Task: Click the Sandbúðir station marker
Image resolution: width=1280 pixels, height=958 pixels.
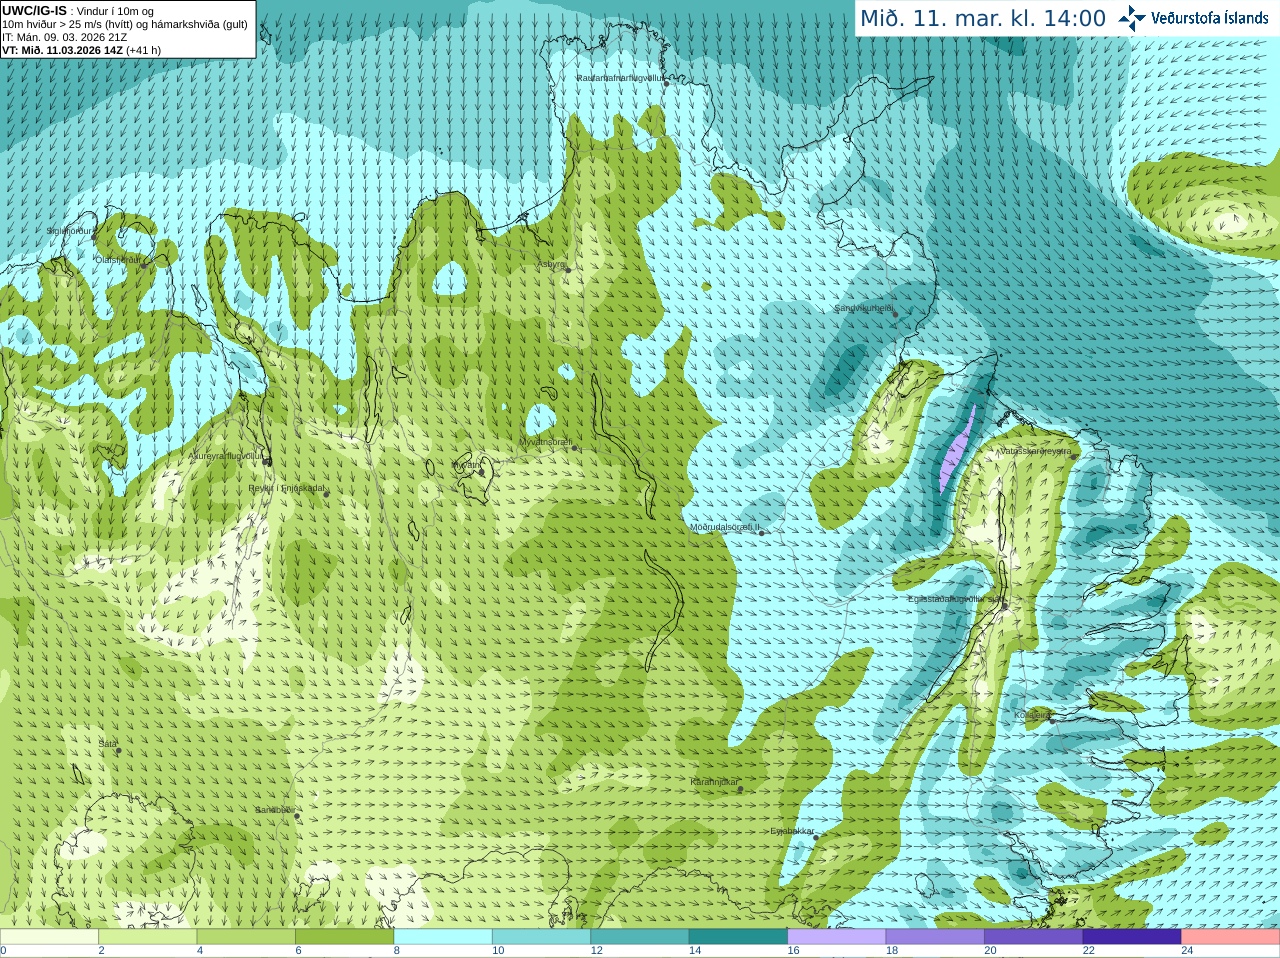Action: point(297,816)
